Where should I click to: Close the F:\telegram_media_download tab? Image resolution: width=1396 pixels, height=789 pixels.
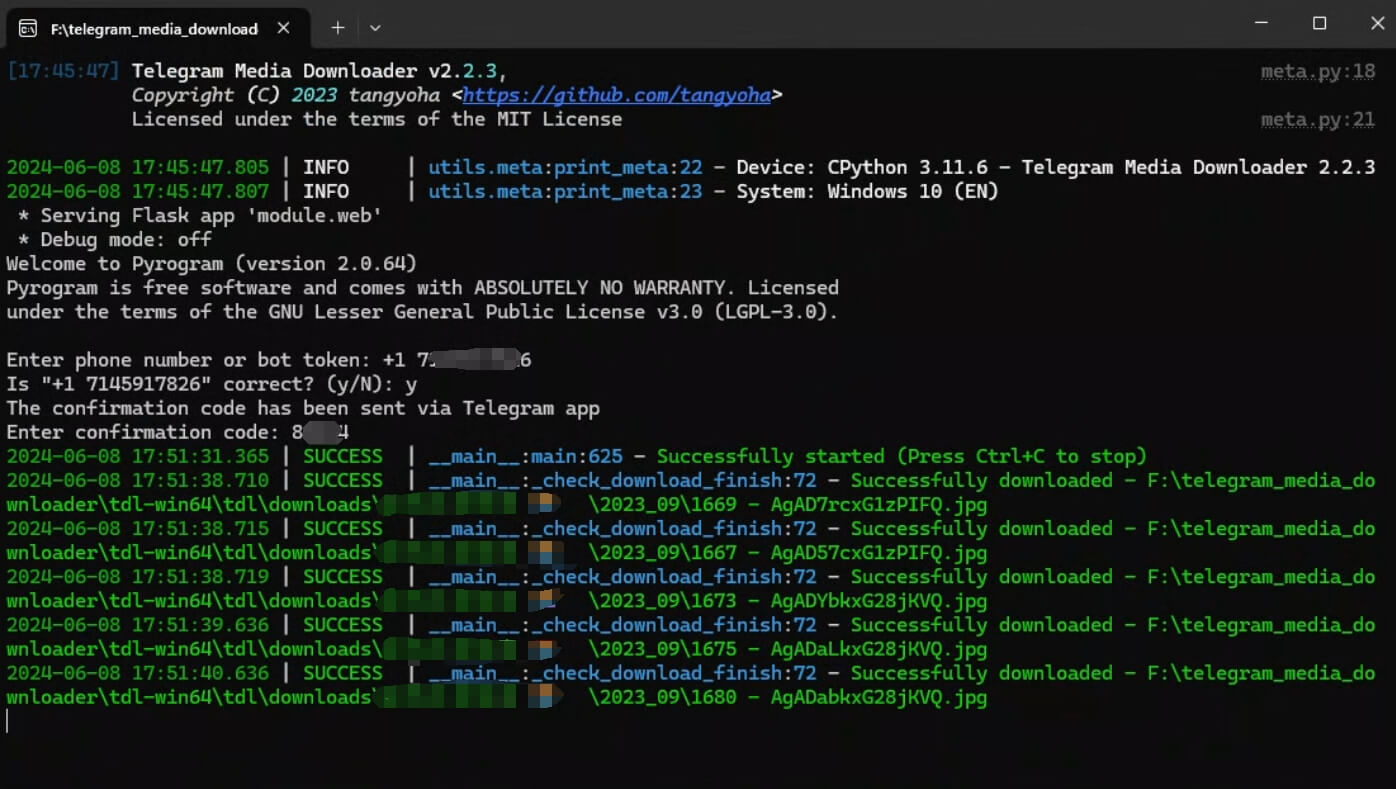pos(284,28)
